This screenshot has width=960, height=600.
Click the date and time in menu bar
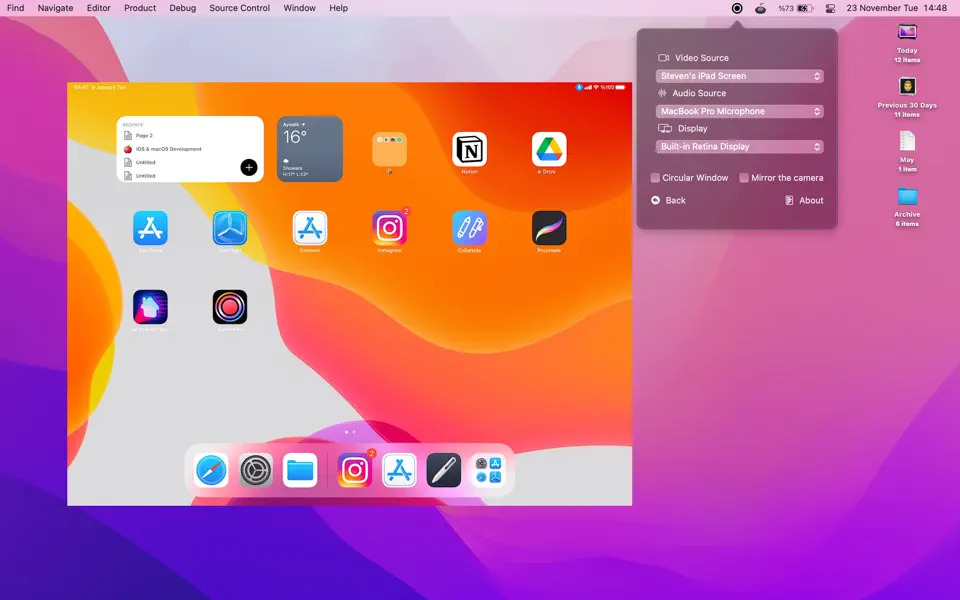896,8
